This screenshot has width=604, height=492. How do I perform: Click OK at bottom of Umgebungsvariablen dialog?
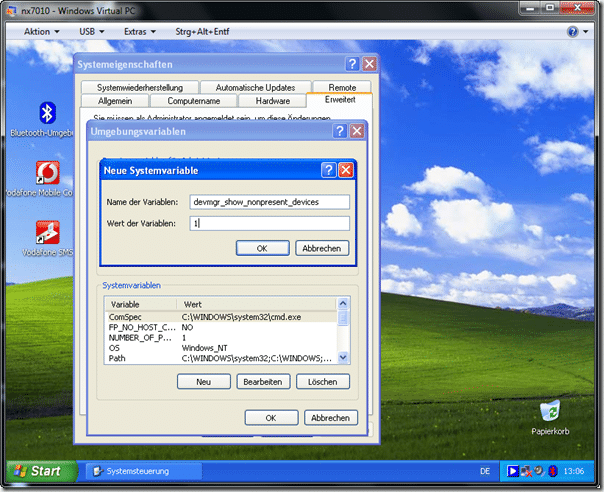pyautogui.click(x=271, y=418)
